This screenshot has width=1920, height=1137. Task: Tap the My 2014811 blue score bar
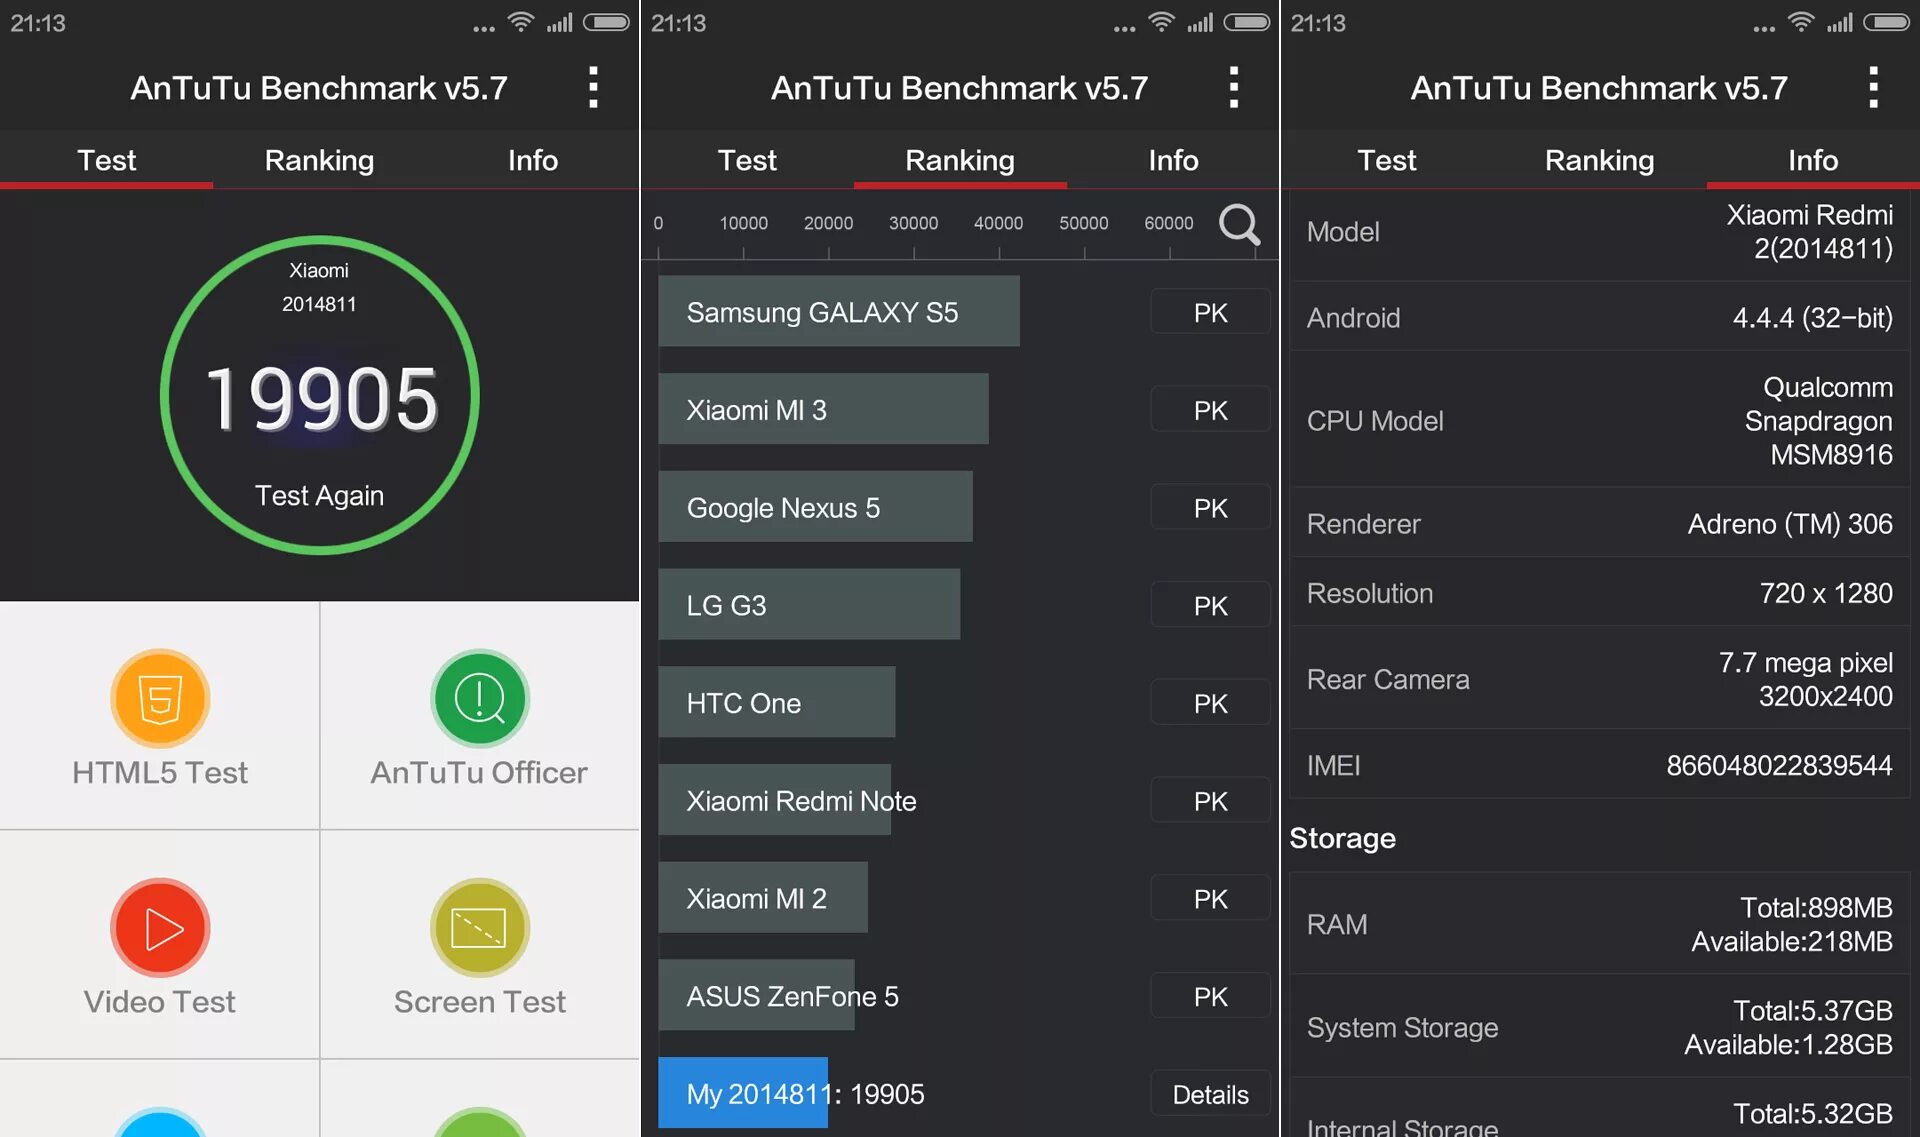[x=743, y=1092]
